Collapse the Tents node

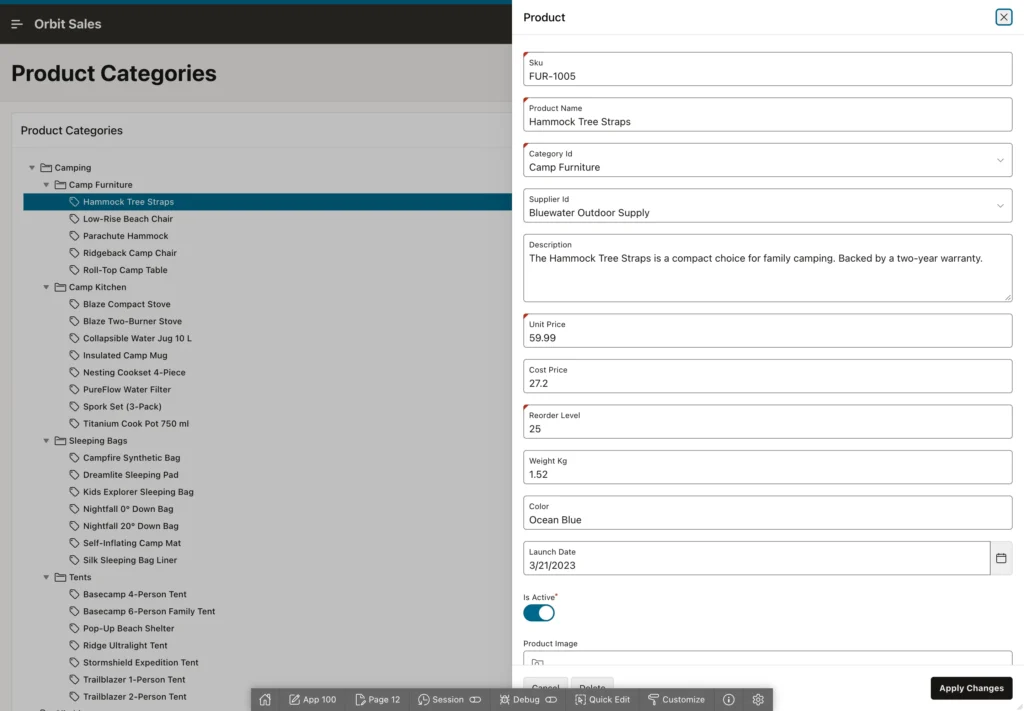coord(46,577)
